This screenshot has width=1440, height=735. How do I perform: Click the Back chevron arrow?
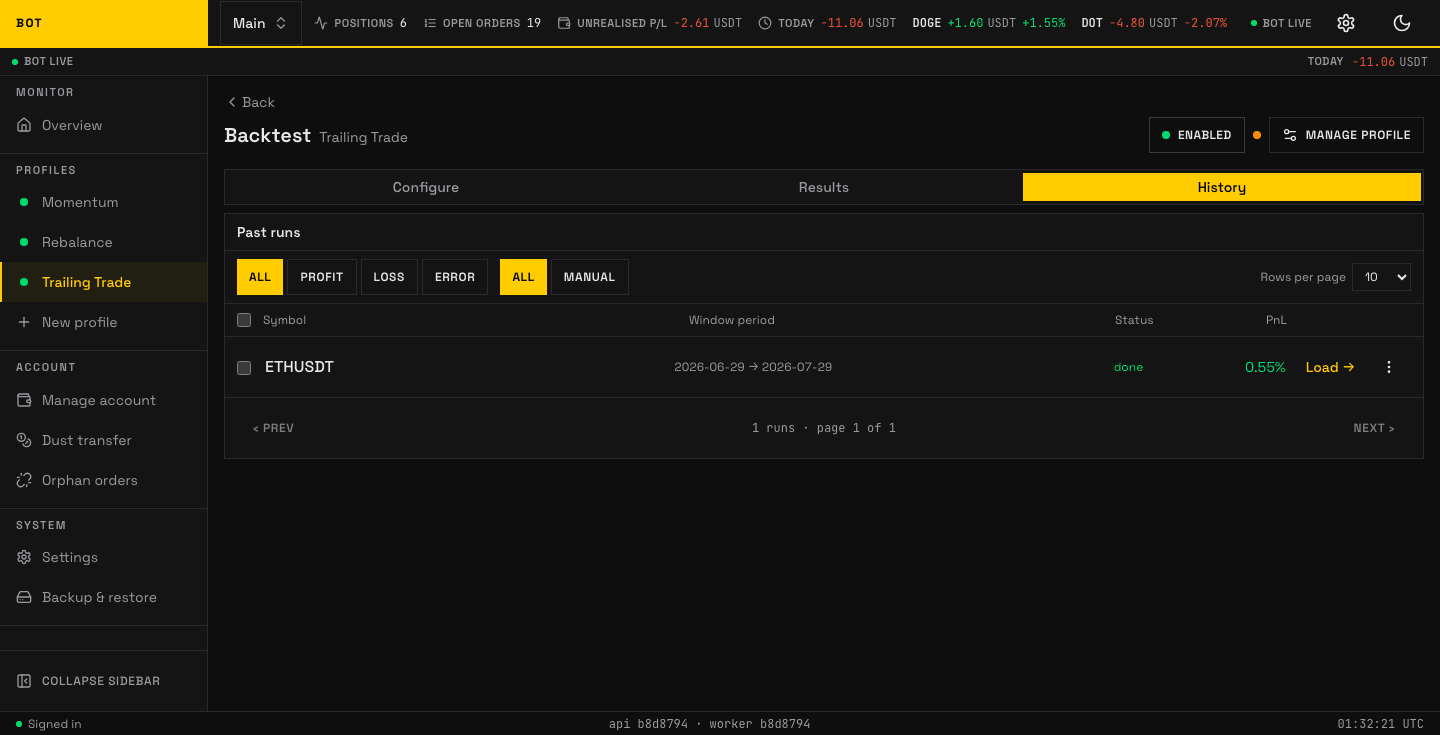pos(232,102)
